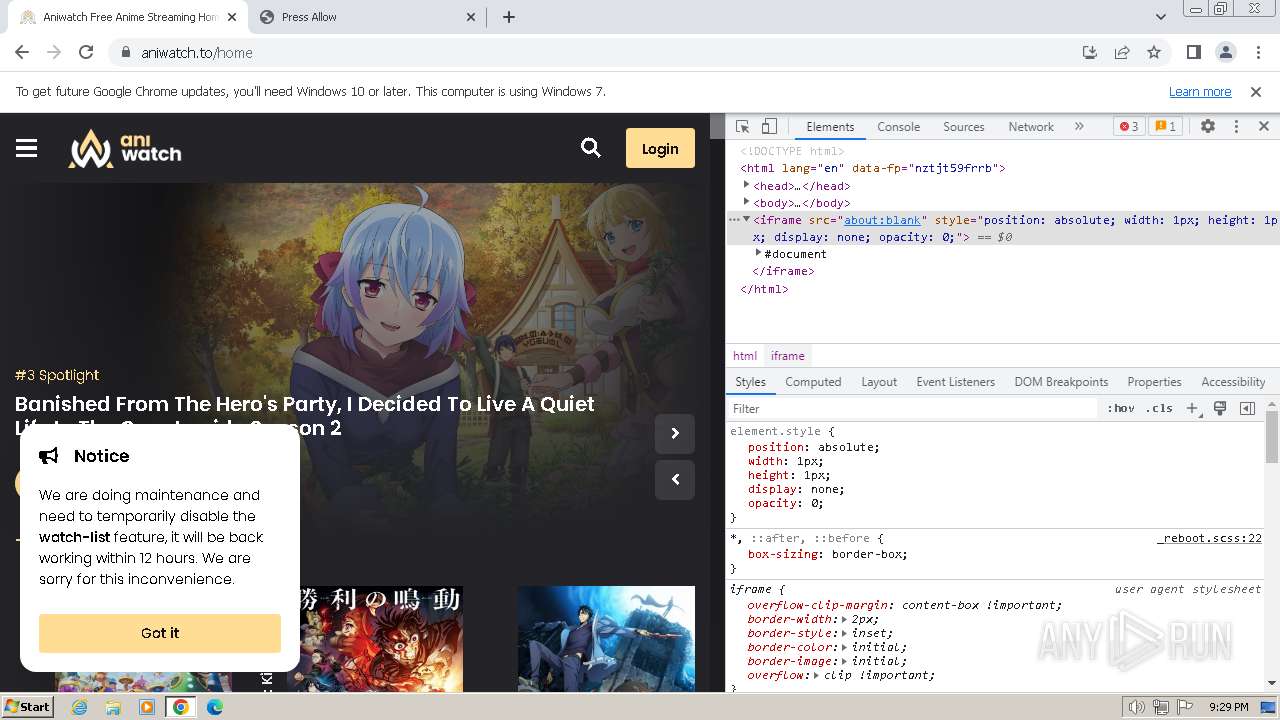Go to next spotlight slide
1280x720 pixels.
675,433
